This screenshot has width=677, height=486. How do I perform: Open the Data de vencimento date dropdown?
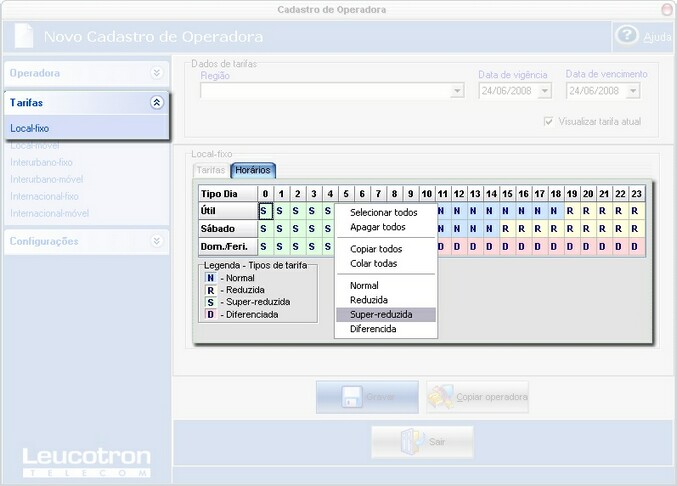coord(633,91)
